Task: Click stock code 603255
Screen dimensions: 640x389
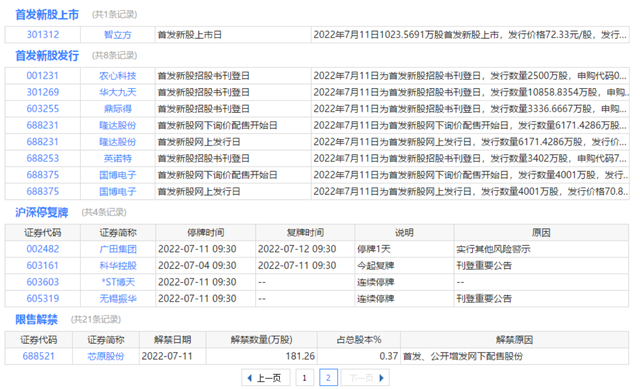Action: point(43,109)
